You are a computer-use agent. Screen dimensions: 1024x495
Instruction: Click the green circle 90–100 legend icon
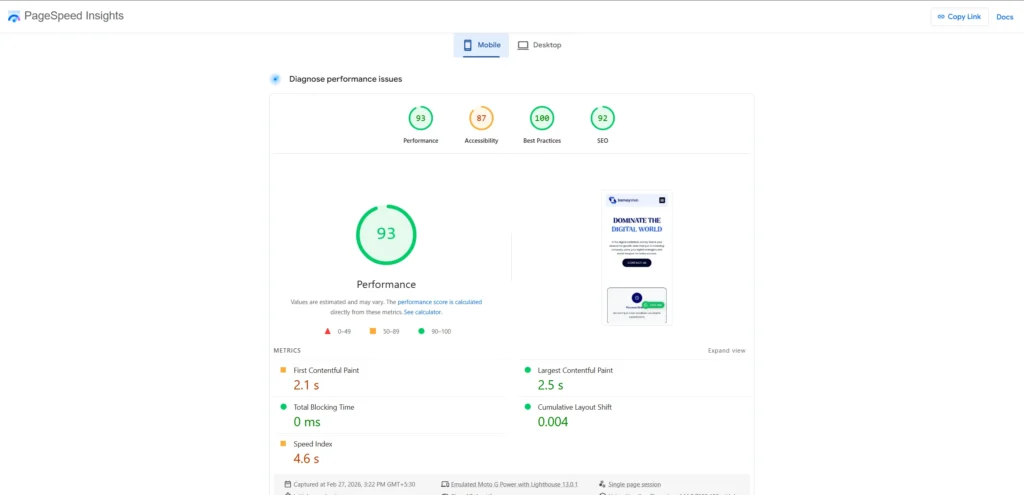click(421, 331)
